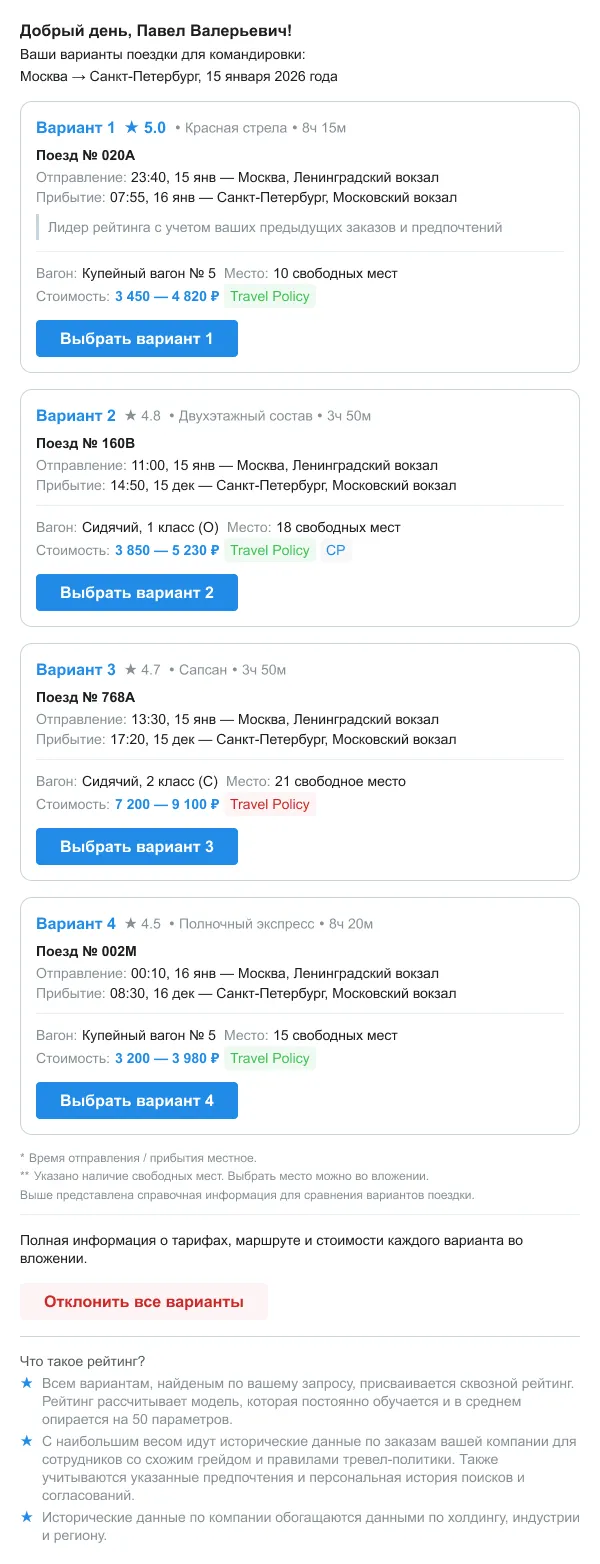Screen dimensions: 600x1564
Task: Select the Вариант 3 card heading
Action: pyautogui.click(x=75, y=669)
